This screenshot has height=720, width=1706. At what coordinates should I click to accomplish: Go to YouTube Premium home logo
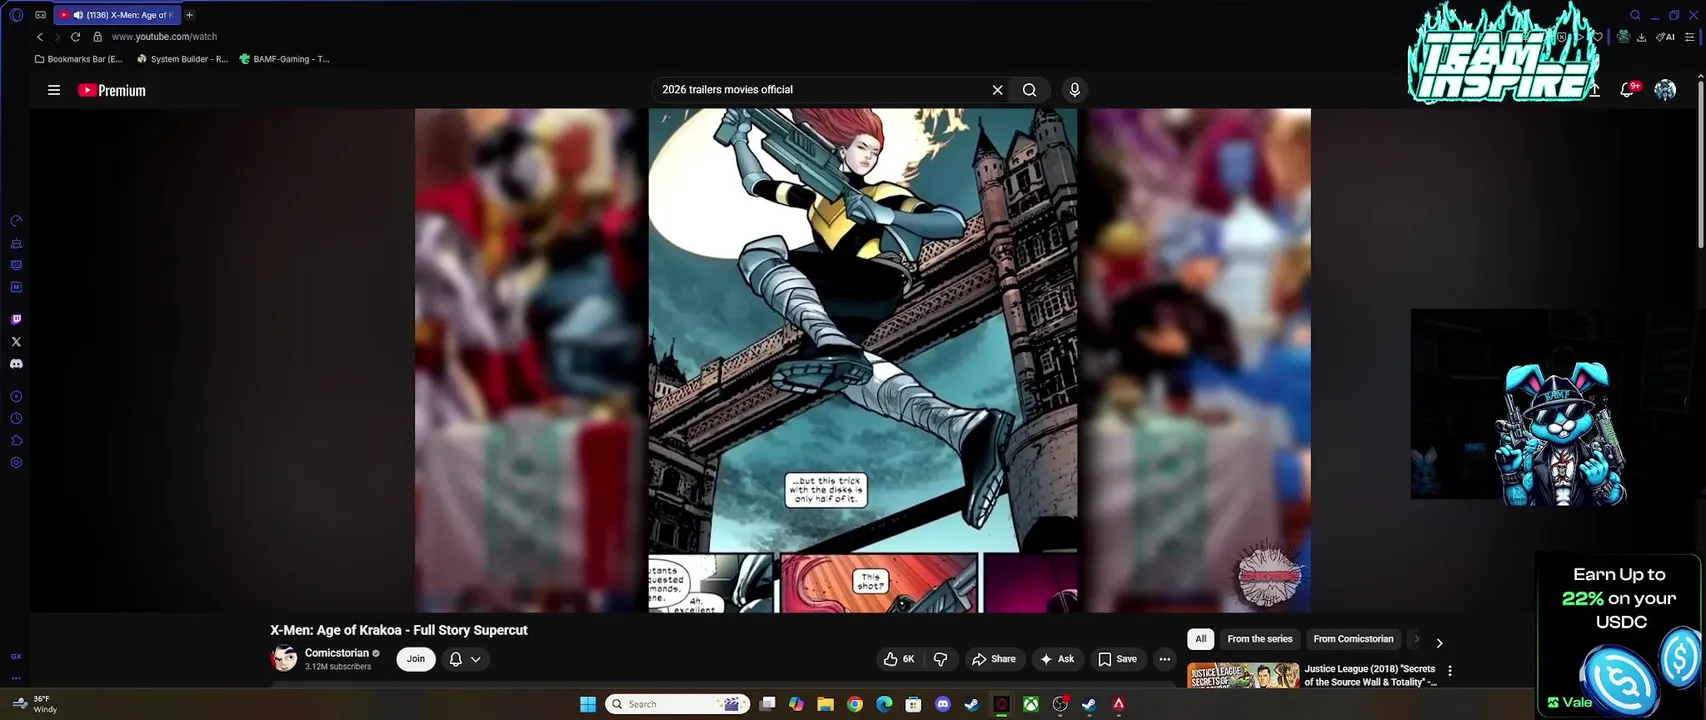point(112,90)
